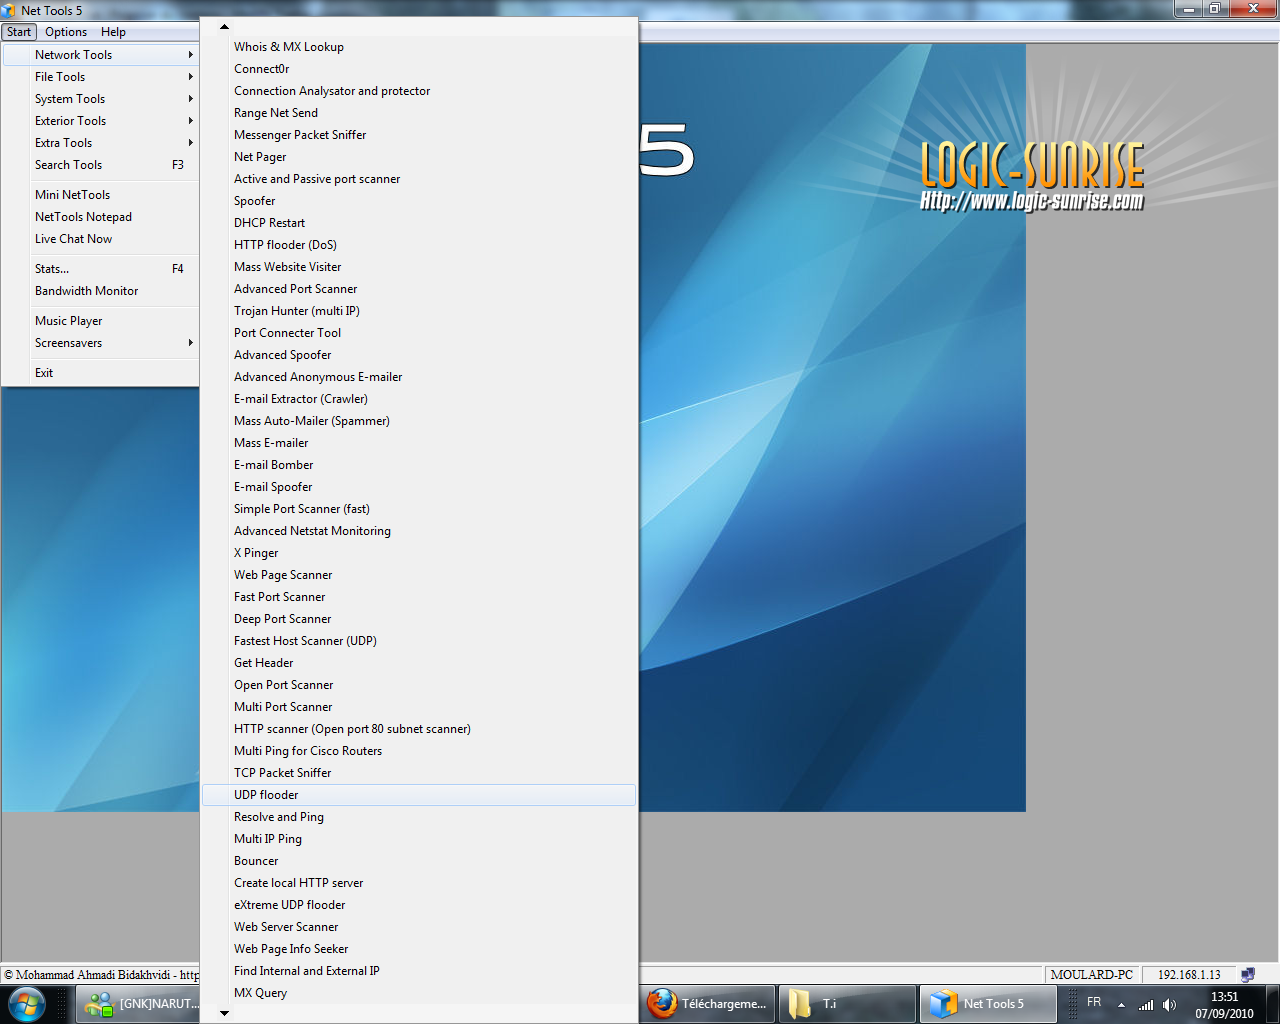This screenshot has width=1280, height=1024.
Task: Open Deep Port Scanner
Action: click(419, 619)
